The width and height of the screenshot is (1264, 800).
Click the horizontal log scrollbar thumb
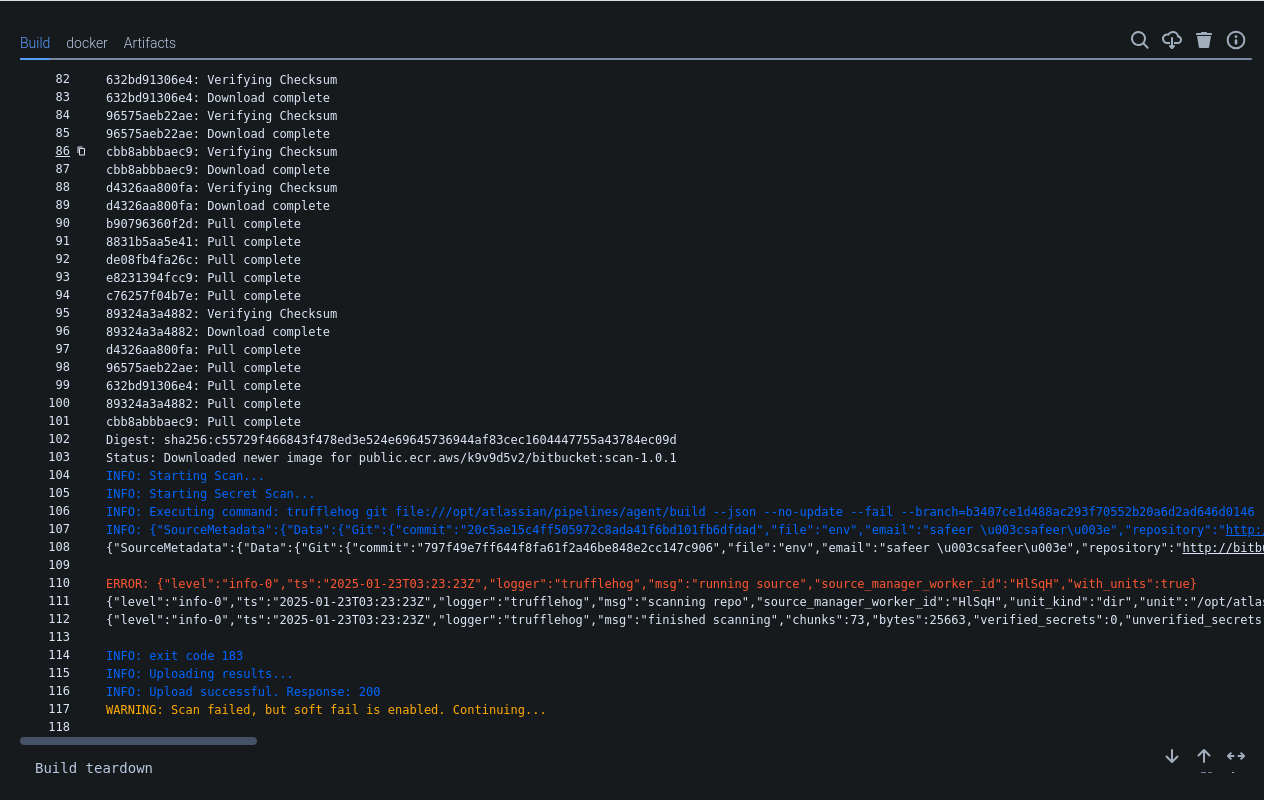coord(138,741)
